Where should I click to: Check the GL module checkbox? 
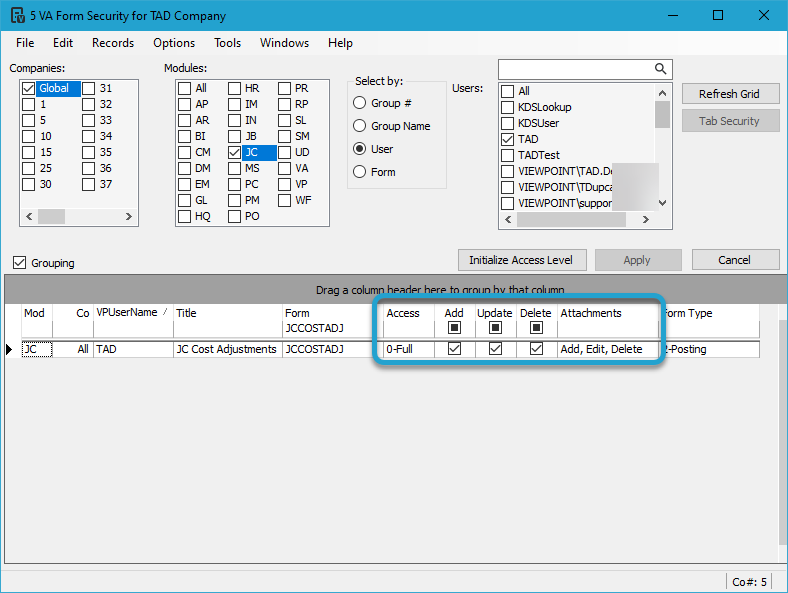[x=184, y=200]
